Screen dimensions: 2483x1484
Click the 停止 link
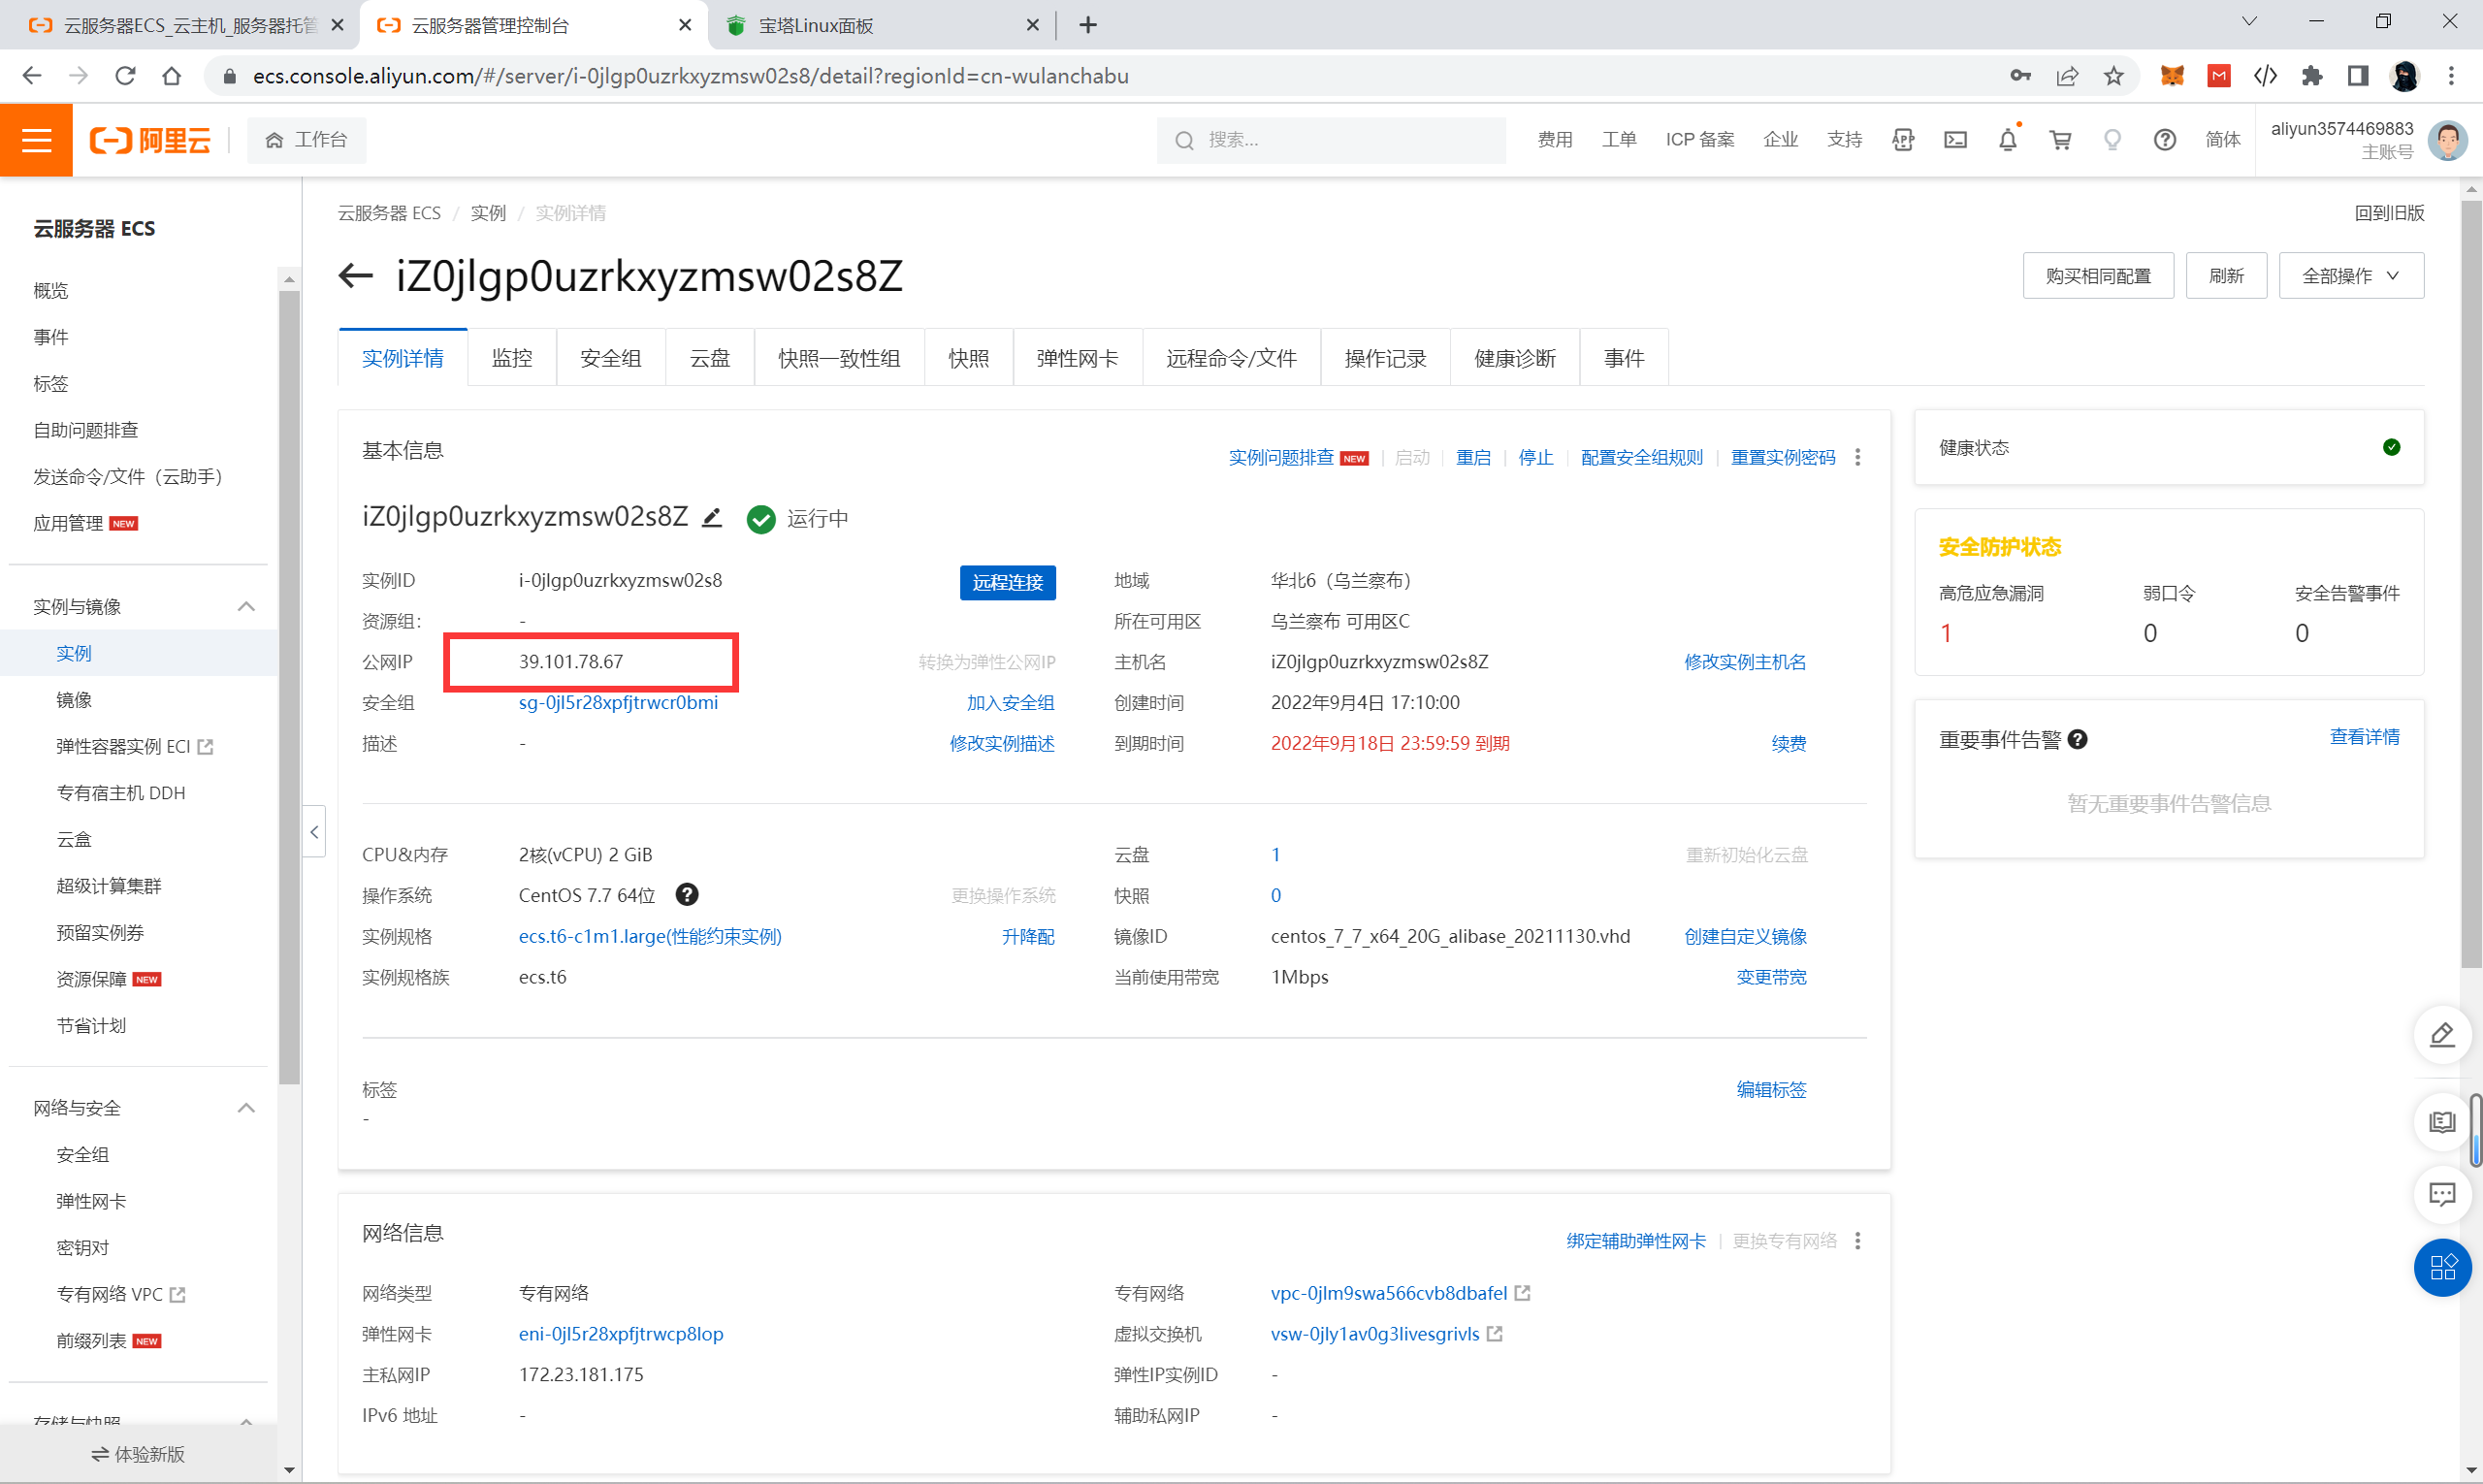point(1535,457)
